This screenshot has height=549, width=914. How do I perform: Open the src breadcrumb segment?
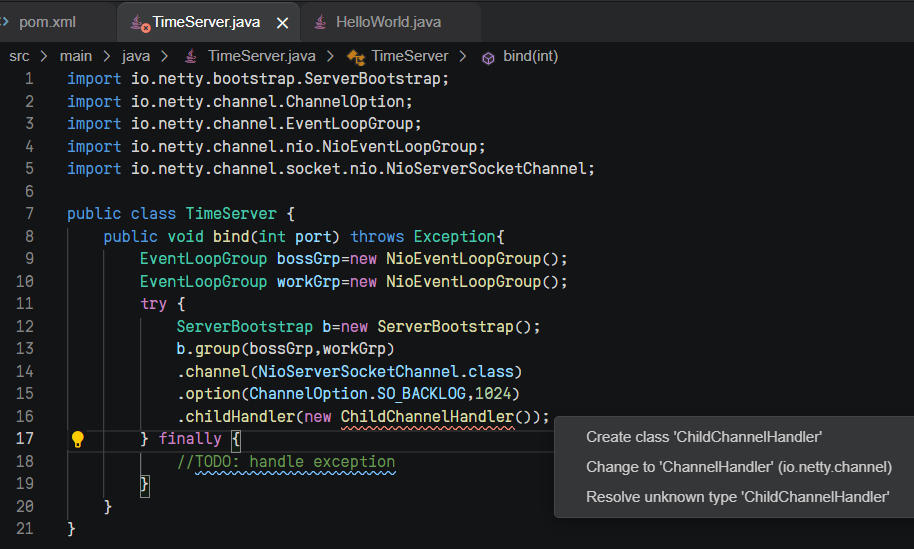click(19, 56)
